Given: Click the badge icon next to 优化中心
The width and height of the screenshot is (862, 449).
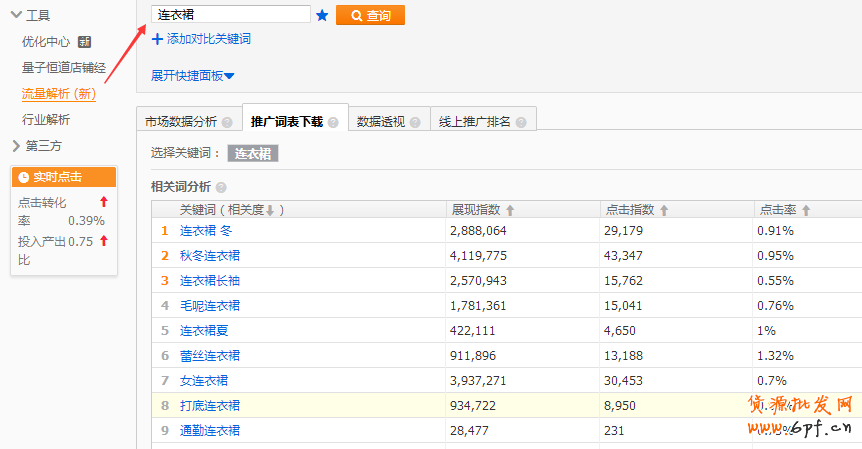Looking at the screenshot, I should pyautogui.click(x=85, y=42).
